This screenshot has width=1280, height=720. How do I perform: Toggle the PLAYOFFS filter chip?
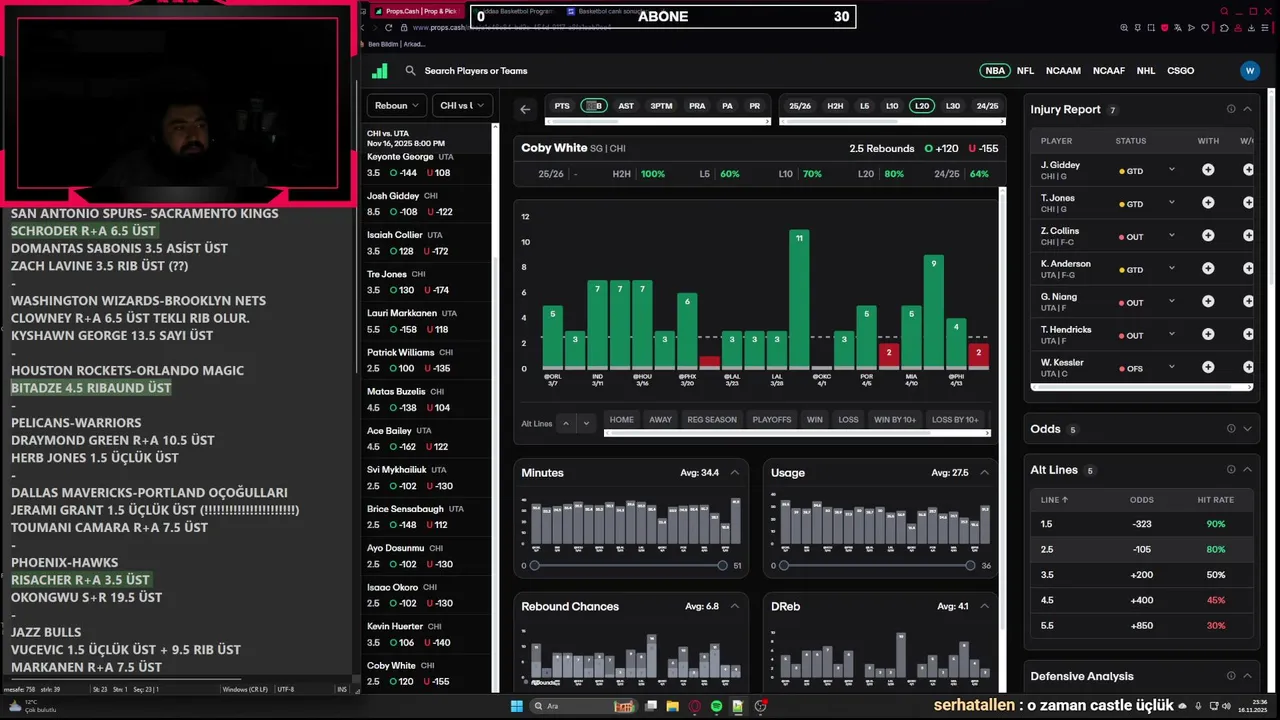[x=772, y=420]
